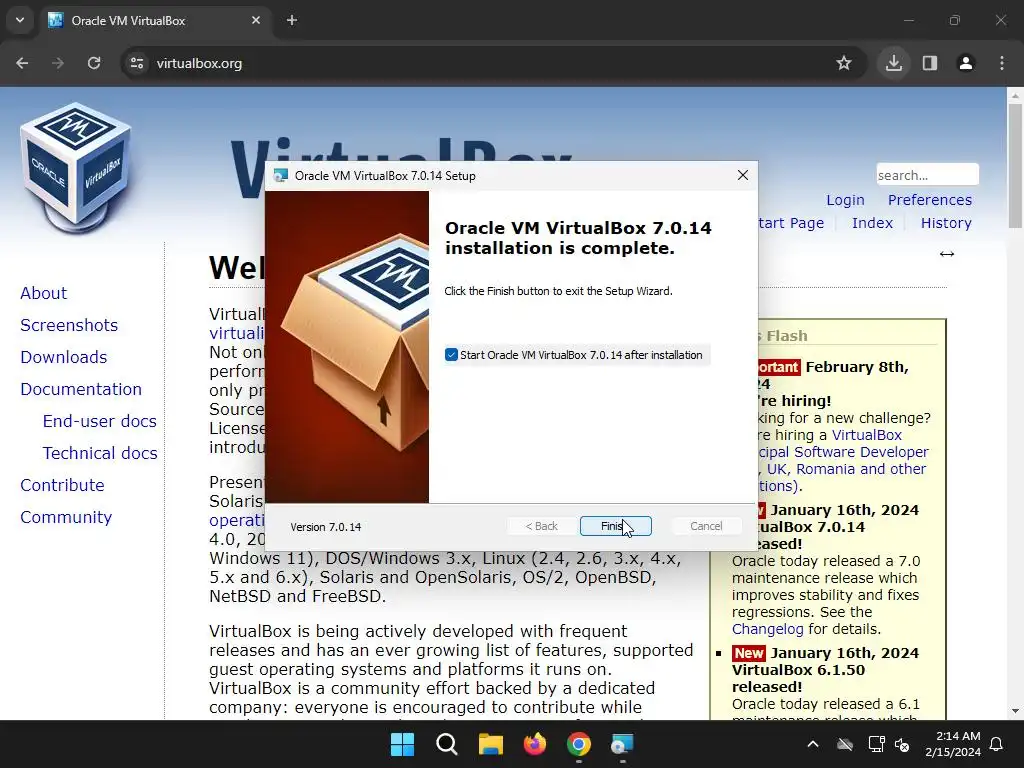Screen dimensions: 1024x768
Task: Open a new Chrome tab with plus
Action: pyautogui.click(x=292, y=20)
